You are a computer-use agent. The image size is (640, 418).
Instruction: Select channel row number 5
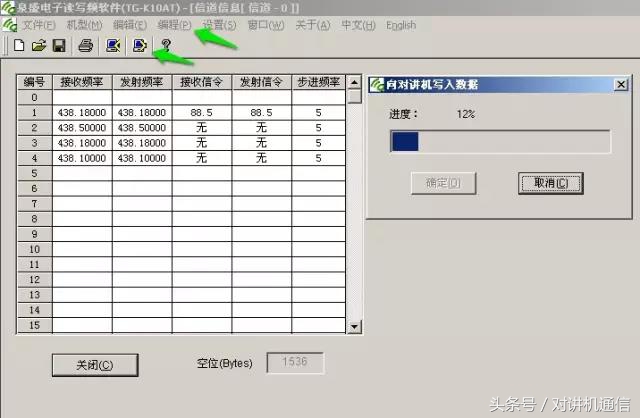point(34,173)
